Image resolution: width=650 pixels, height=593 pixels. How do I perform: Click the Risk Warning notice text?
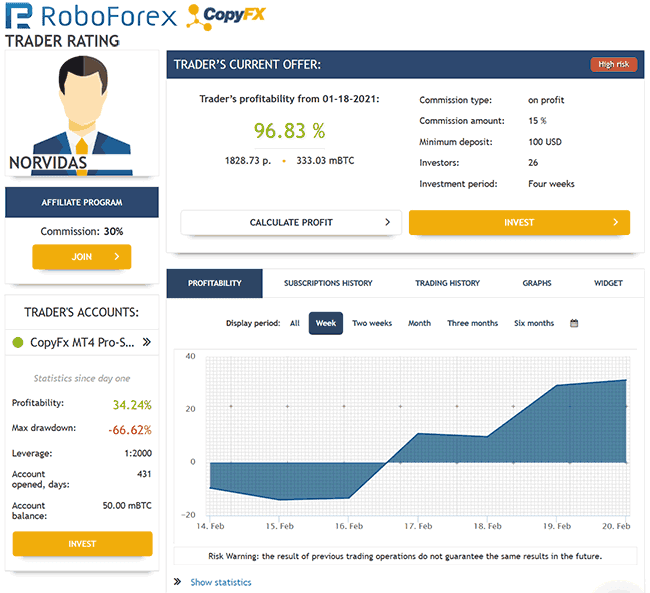tap(405, 556)
